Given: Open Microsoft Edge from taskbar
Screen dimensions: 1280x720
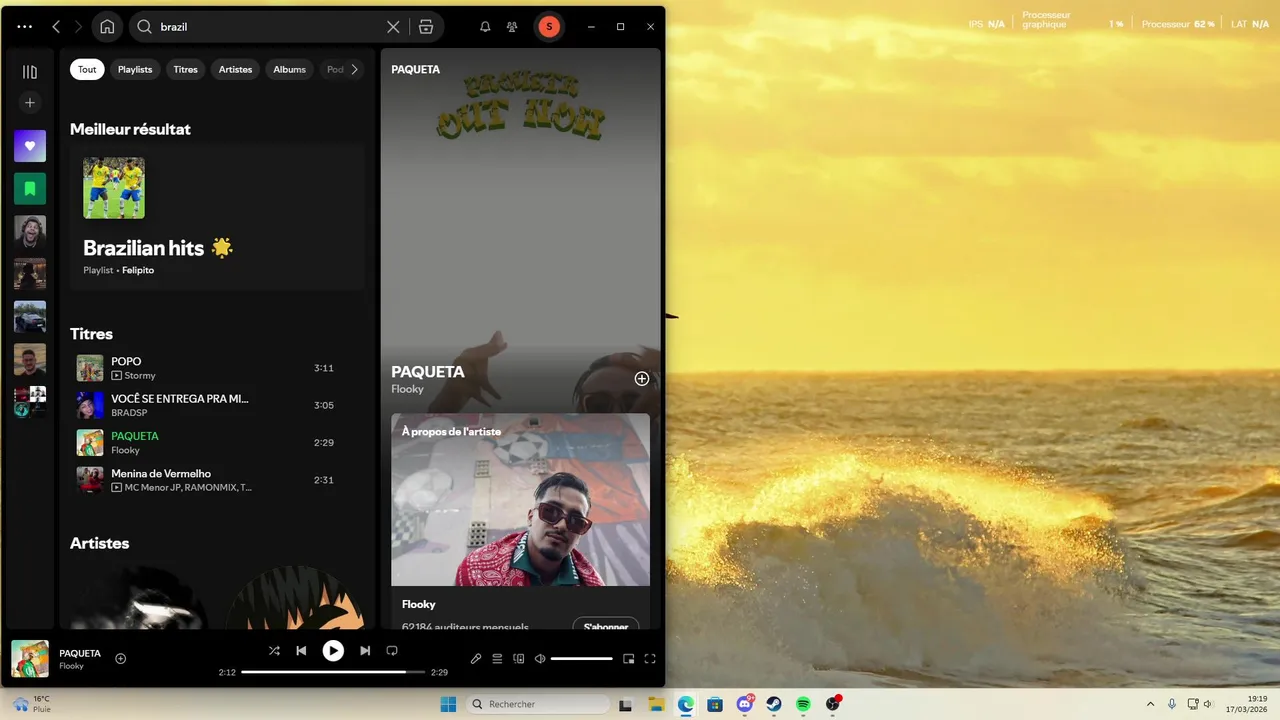Looking at the screenshot, I should point(686,704).
